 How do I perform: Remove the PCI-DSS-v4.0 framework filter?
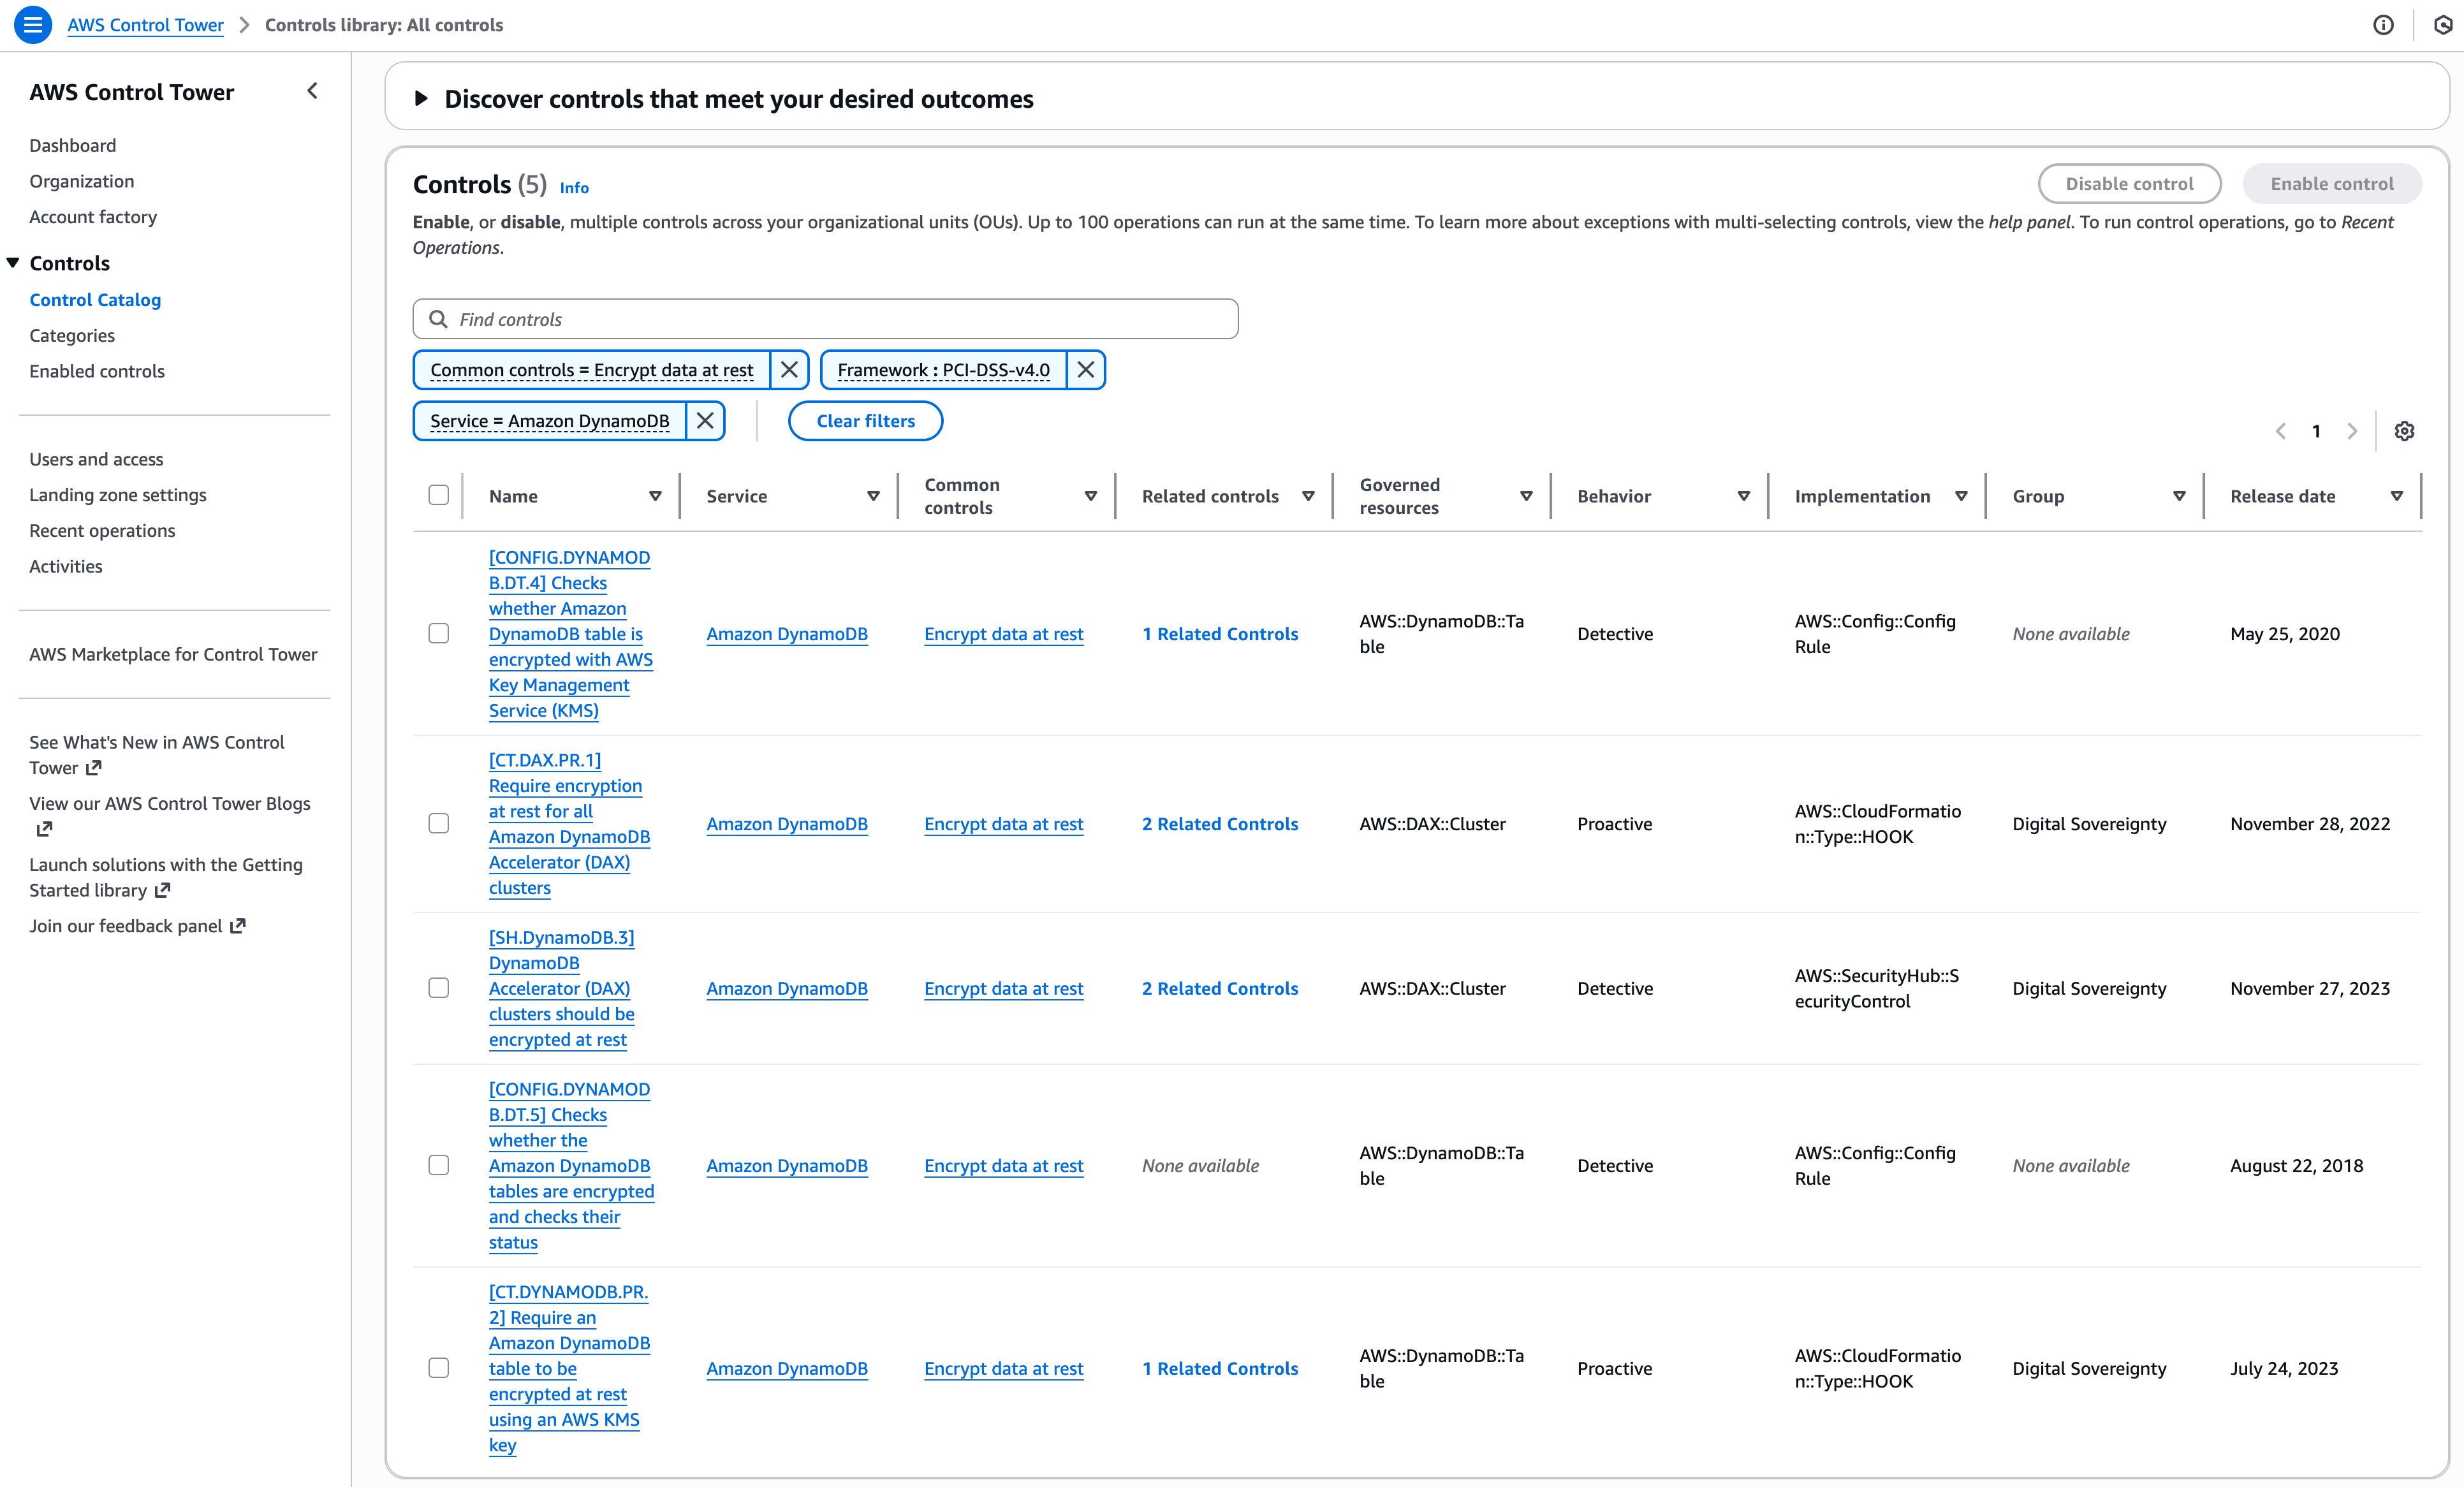[x=1085, y=370]
